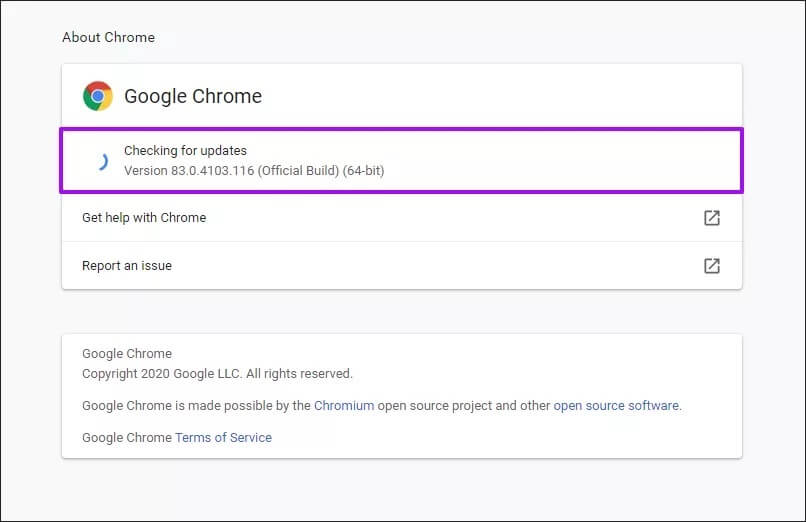This screenshot has height=522, width=806.
Task: Select the Version 83.0.4103.116 text
Action: point(254,171)
